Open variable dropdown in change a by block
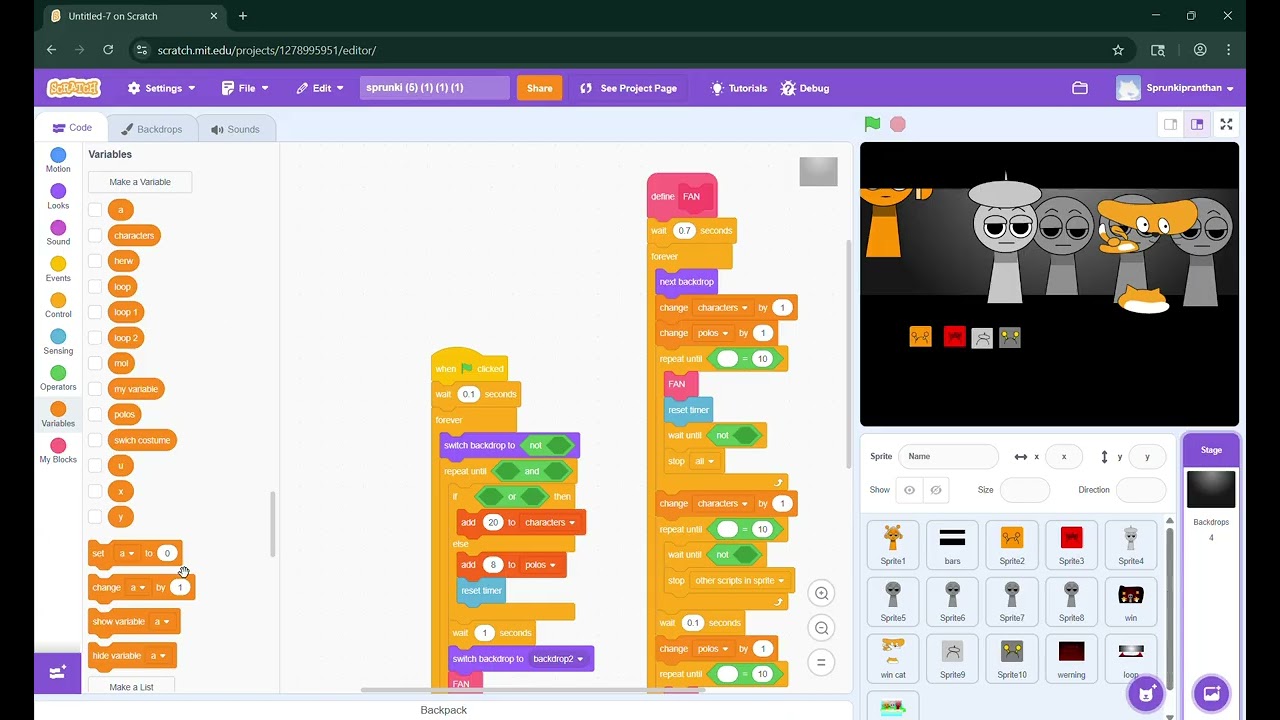Viewport: 1280px width, 720px height. click(138, 588)
